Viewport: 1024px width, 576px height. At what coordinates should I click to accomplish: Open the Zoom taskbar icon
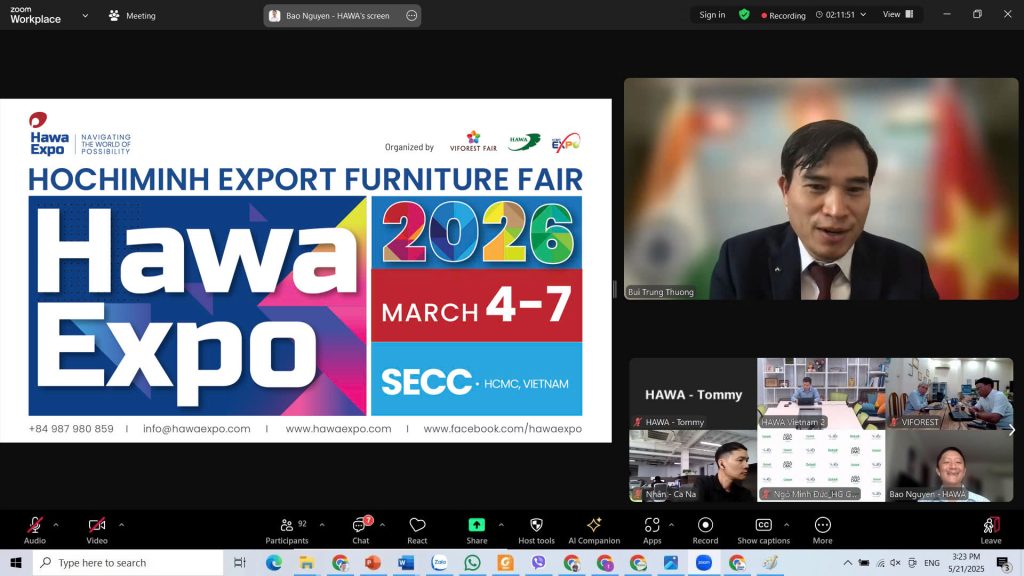(x=703, y=562)
